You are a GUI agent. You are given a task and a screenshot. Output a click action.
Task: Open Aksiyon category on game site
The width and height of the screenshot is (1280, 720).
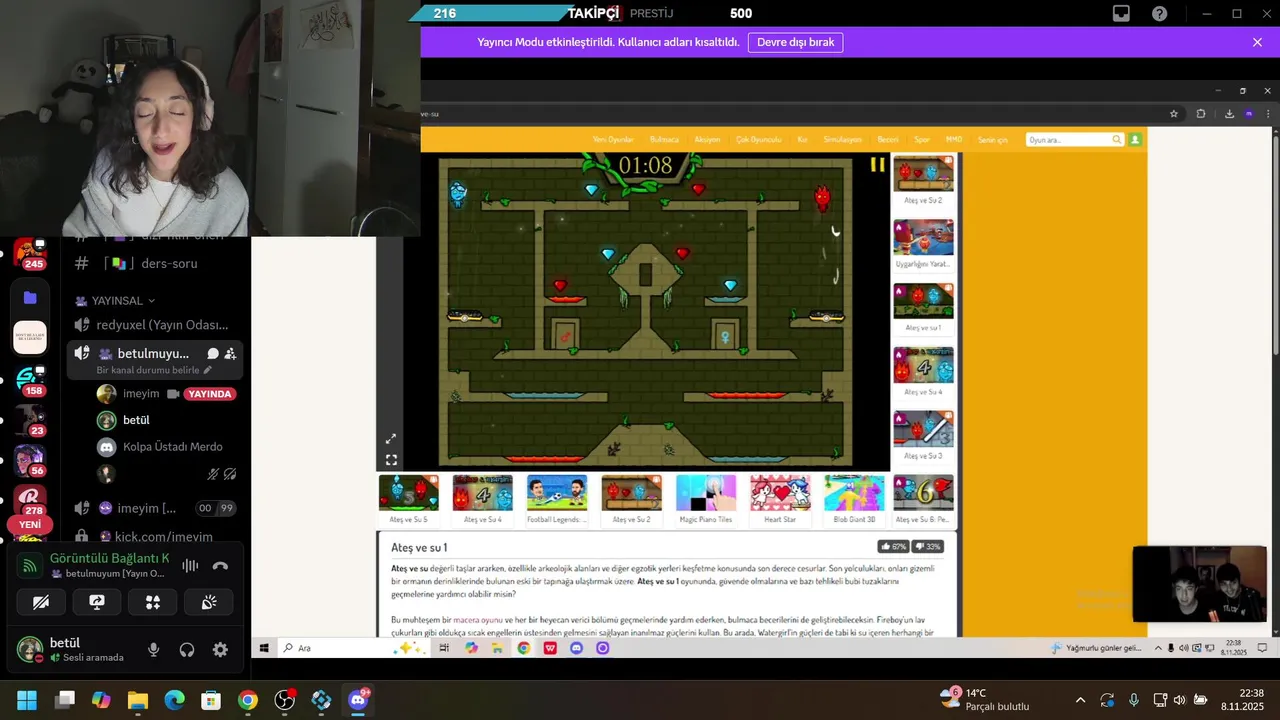(707, 140)
